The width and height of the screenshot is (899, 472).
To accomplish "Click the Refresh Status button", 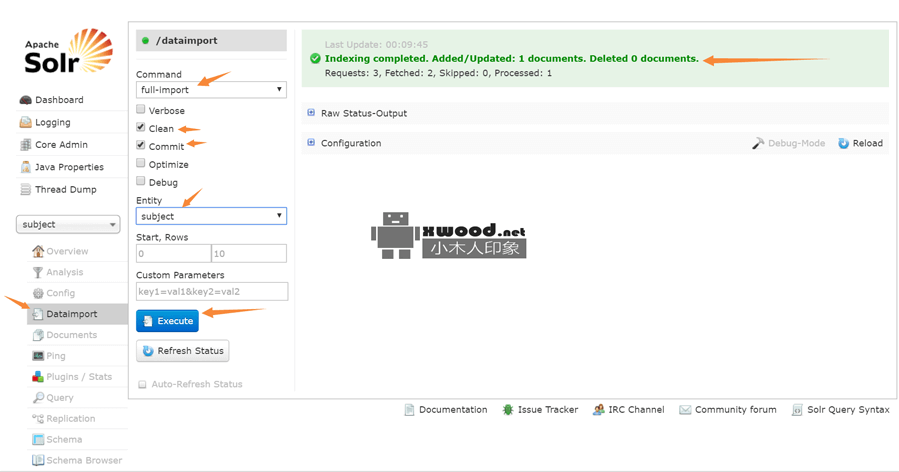I will [x=182, y=350].
